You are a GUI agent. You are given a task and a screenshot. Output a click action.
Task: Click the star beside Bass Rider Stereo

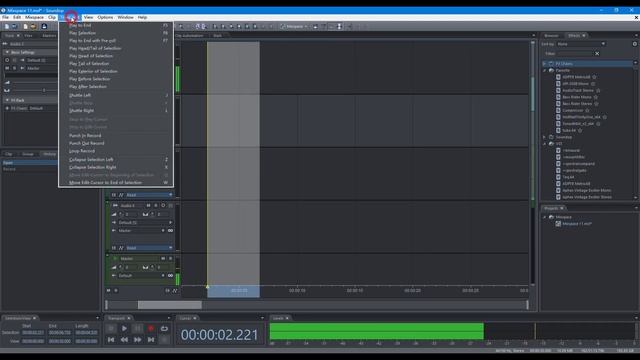tap(596, 104)
